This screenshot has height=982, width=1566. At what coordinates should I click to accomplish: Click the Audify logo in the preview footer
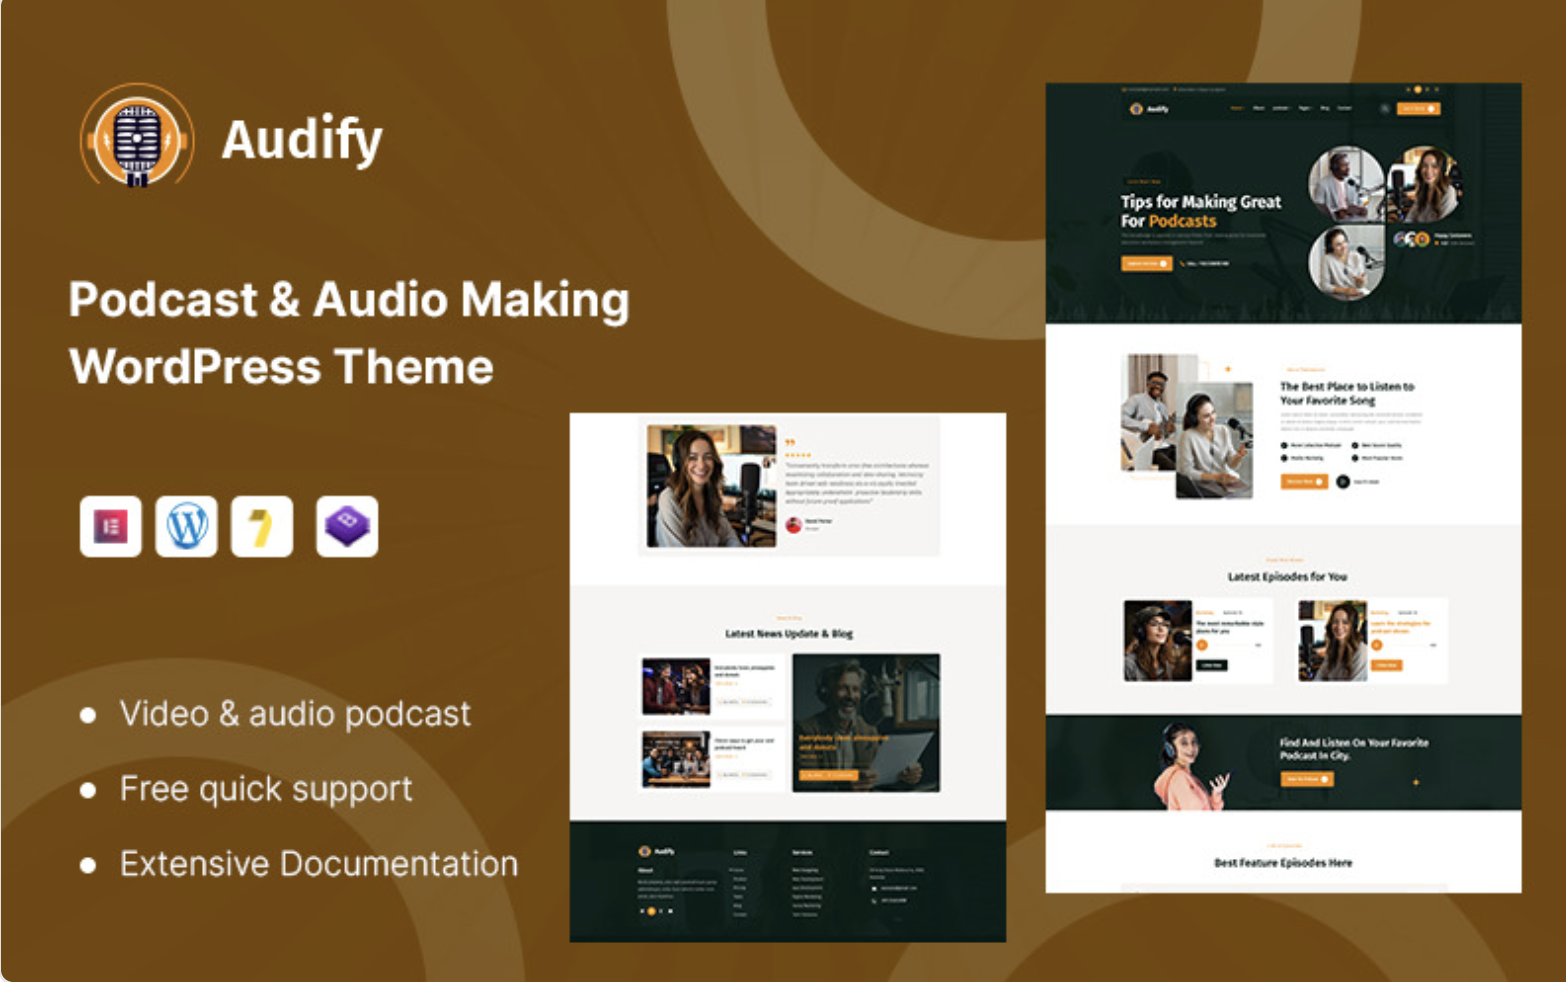[x=657, y=851]
